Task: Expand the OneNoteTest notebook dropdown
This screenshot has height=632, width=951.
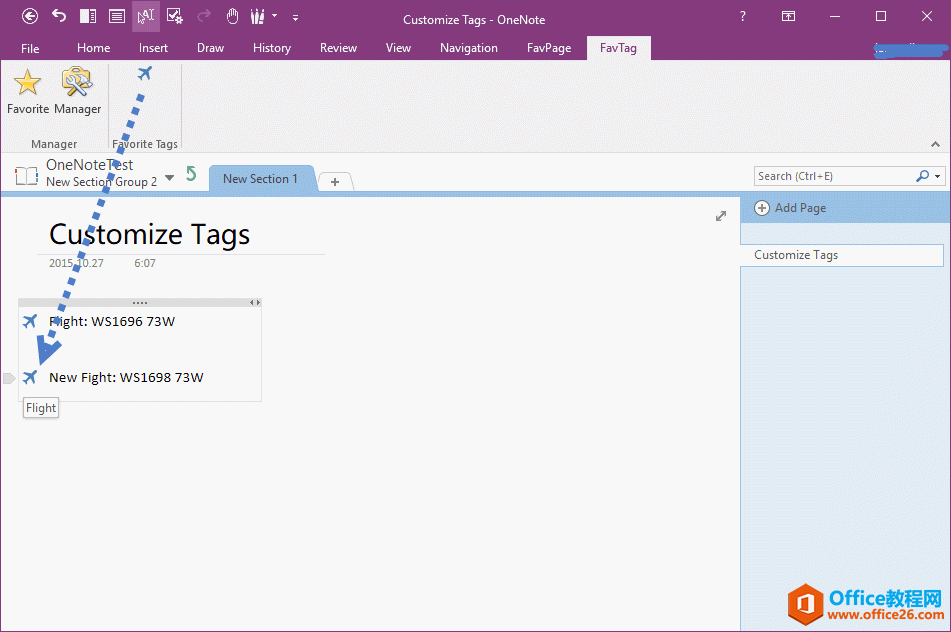Action: [169, 177]
